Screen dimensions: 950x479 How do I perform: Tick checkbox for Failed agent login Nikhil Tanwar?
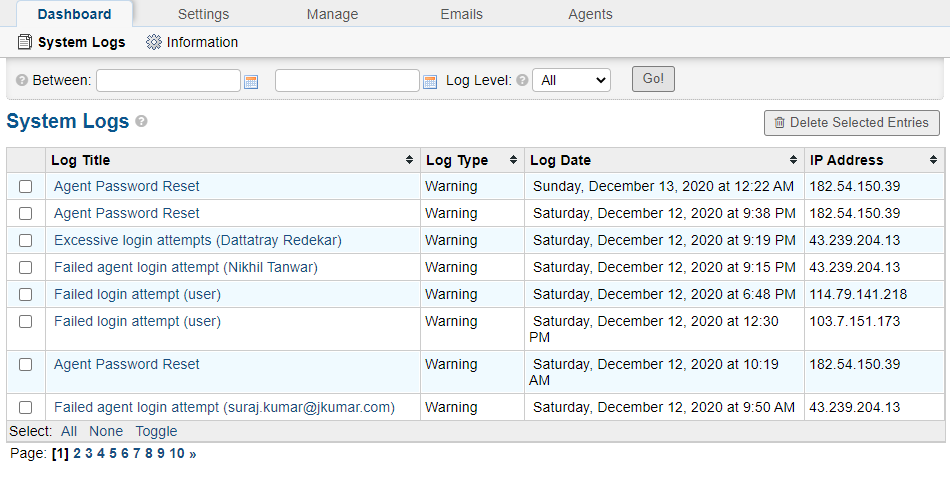click(x=25, y=267)
